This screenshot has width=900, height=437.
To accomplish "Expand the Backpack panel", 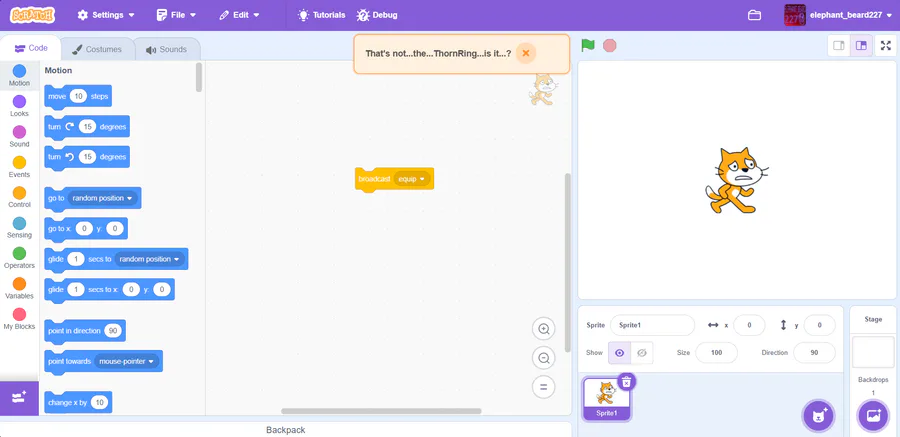I will click(x=285, y=430).
